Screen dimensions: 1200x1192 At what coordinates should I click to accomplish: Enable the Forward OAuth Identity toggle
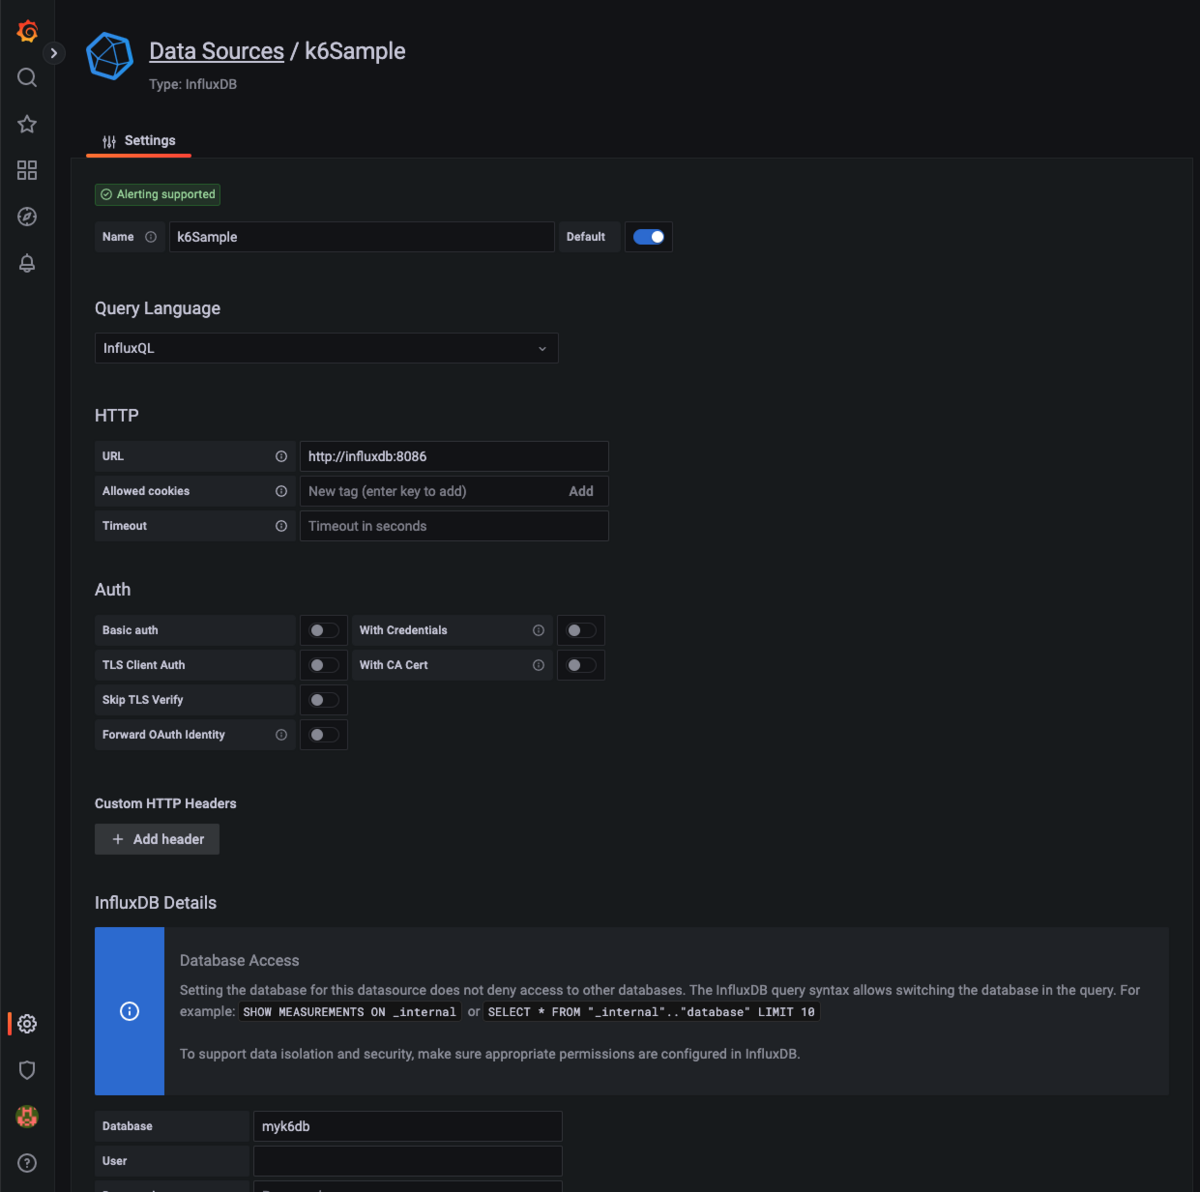point(323,735)
